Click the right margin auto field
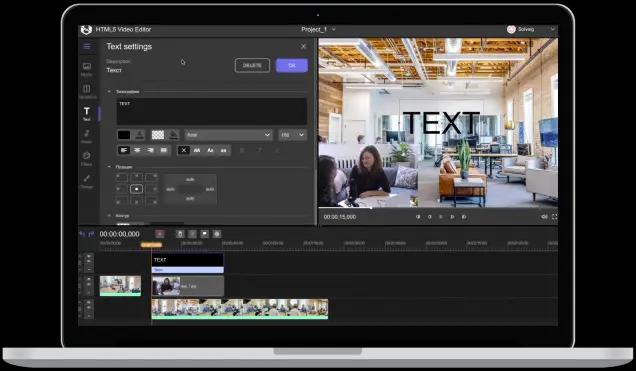The image size is (636, 371). coord(210,189)
